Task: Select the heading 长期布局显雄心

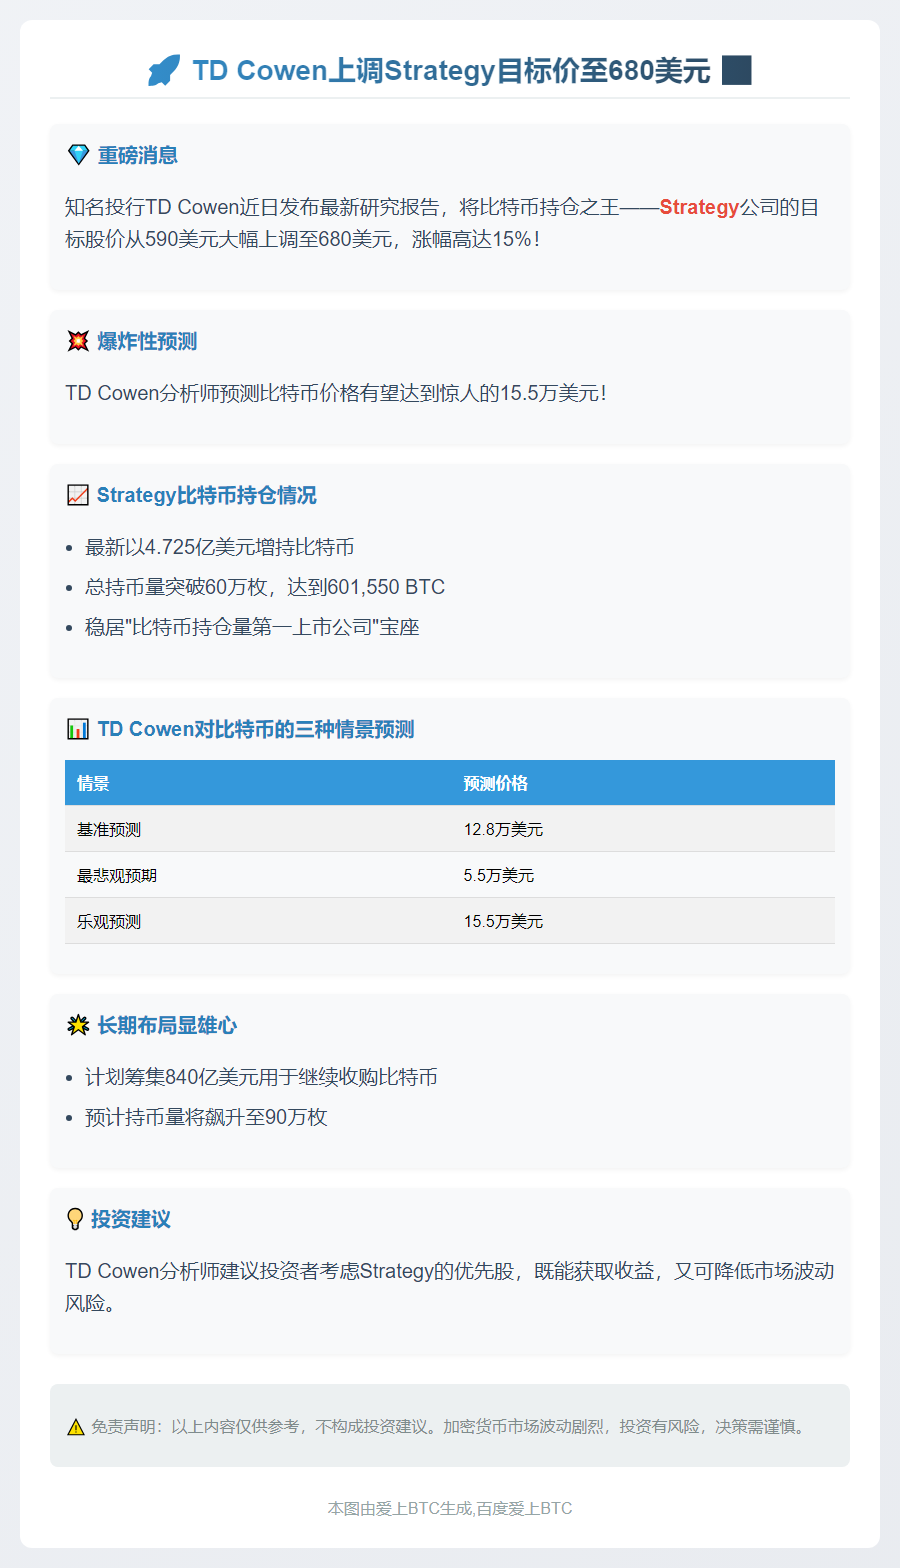Action: 167,1025
